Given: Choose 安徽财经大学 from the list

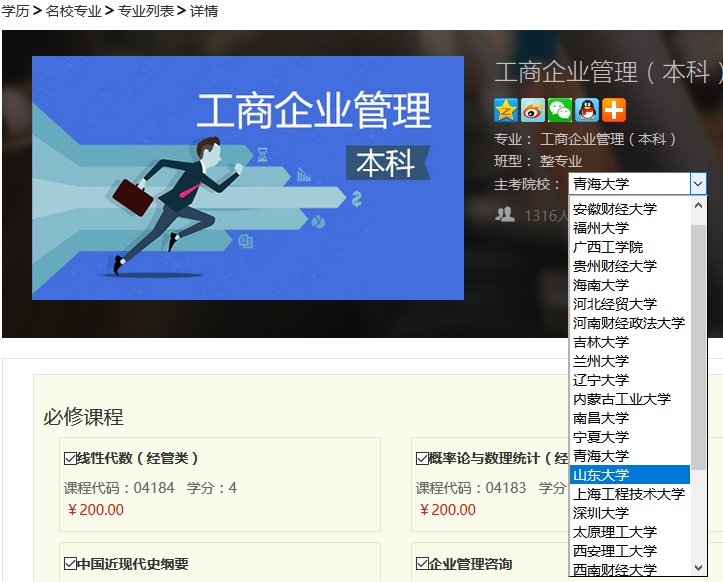Looking at the screenshot, I should click(x=630, y=209).
